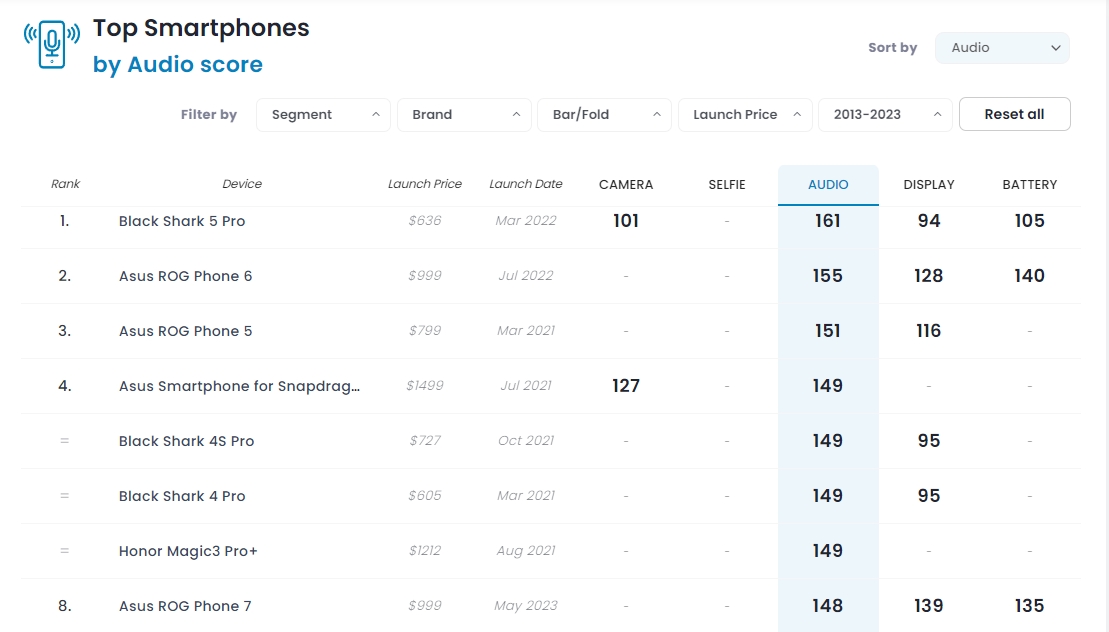Open the Asus ROG Phone 5 entry
This screenshot has width=1109, height=632.
tap(185, 332)
